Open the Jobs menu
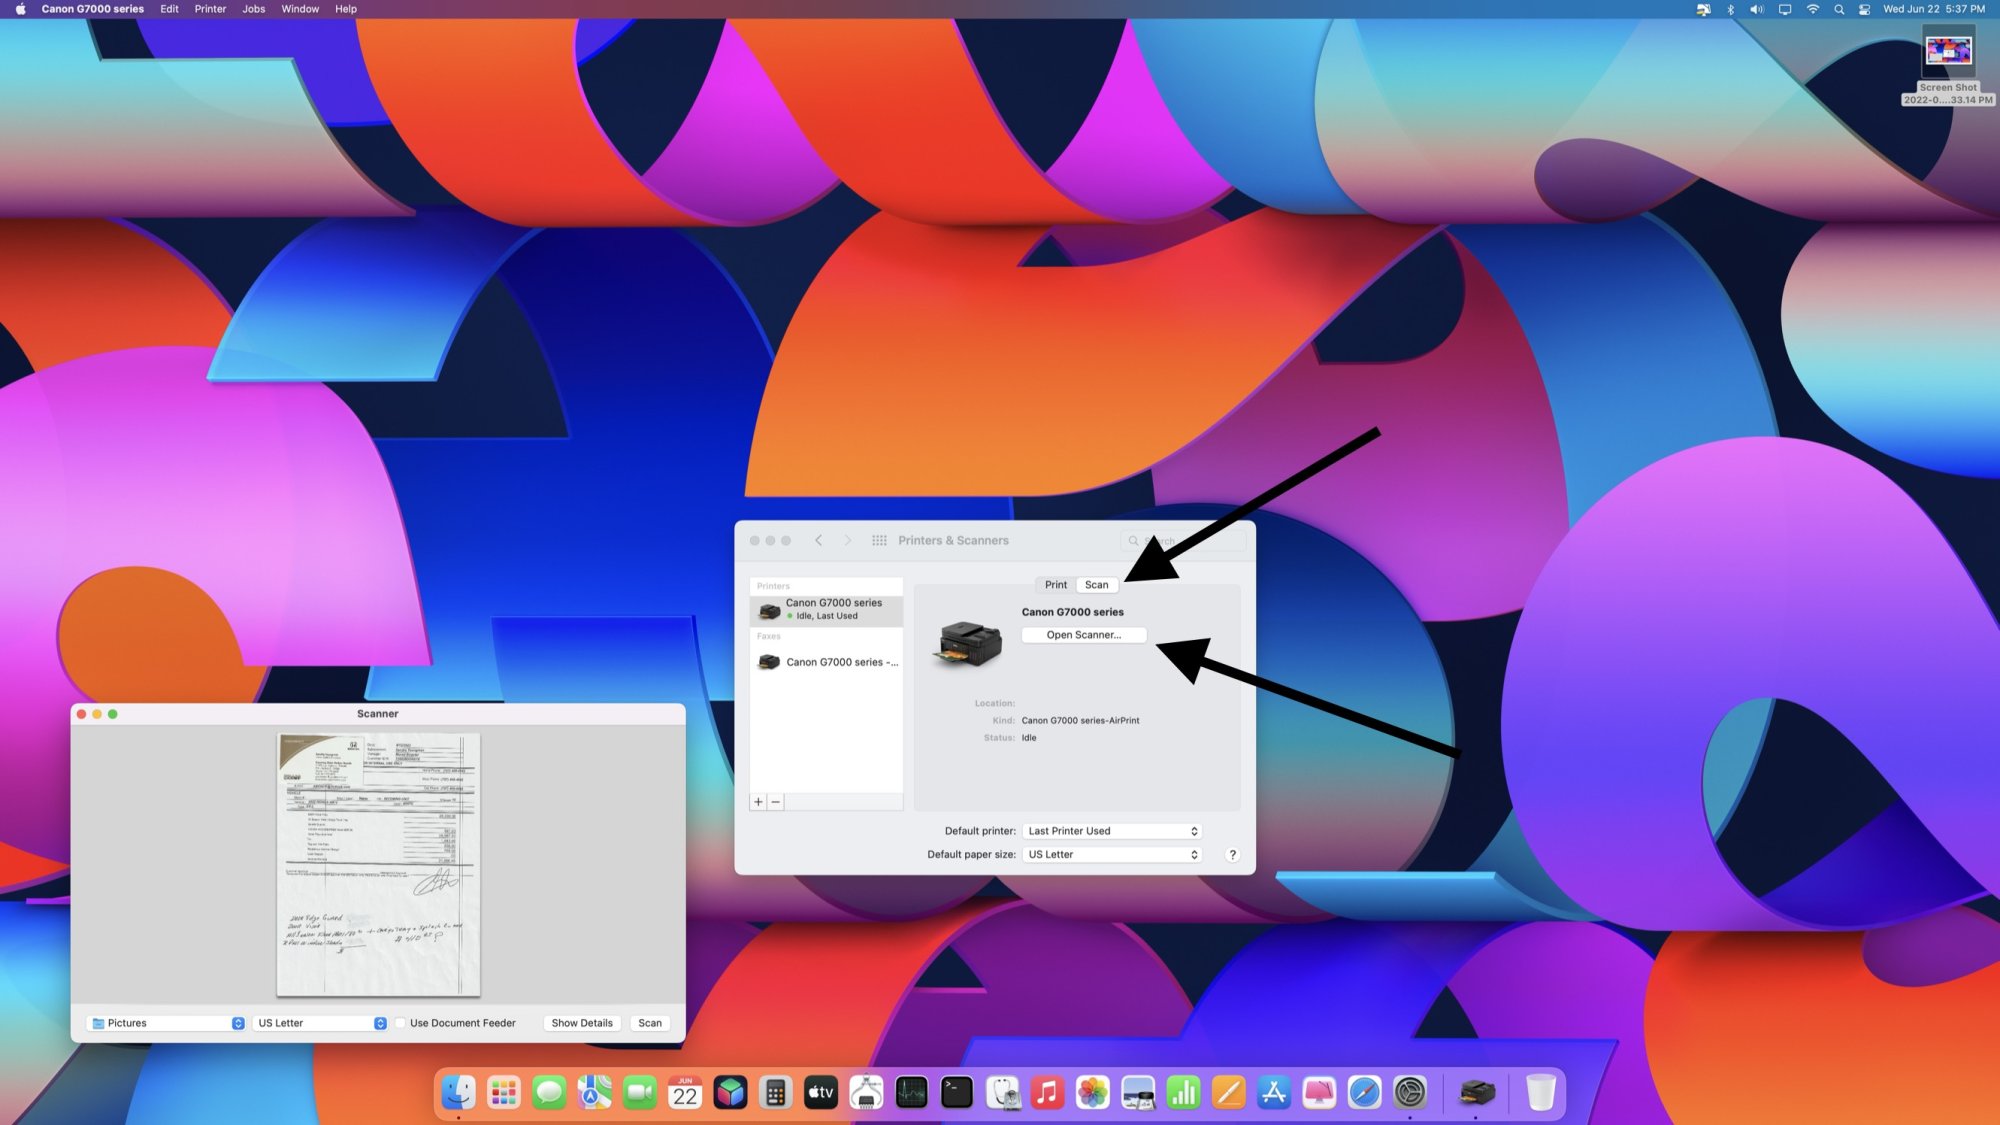2000x1125 pixels. point(253,9)
